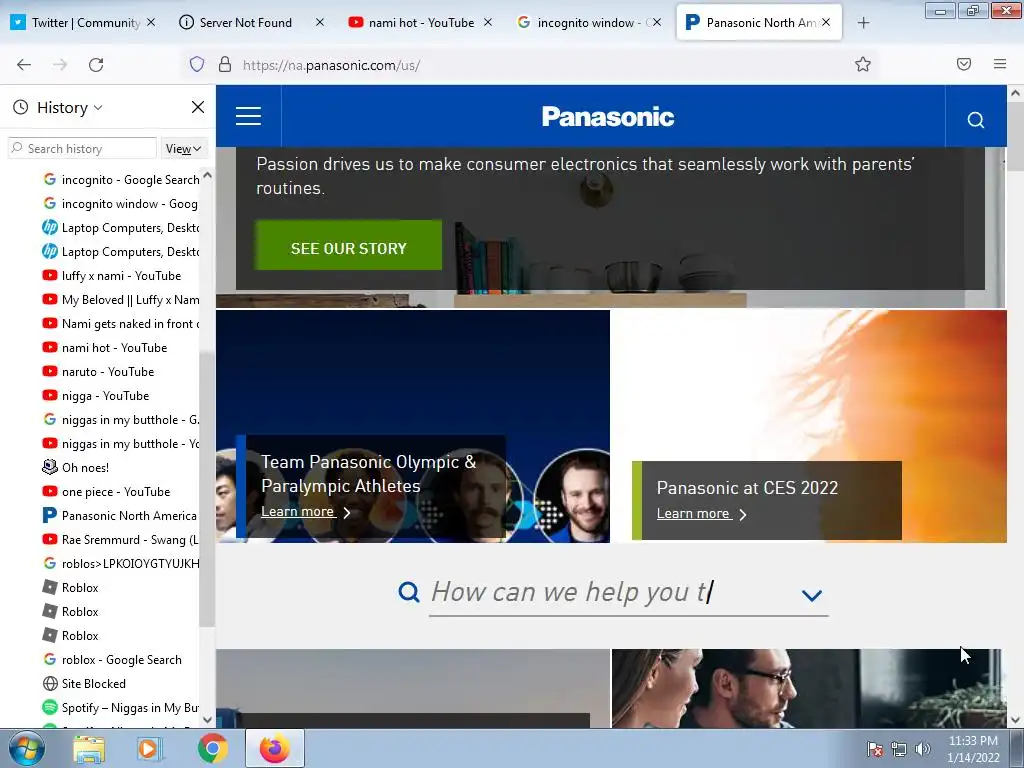Open Windows Explorer from the taskbar
Image resolution: width=1024 pixels, height=768 pixels.
[x=89, y=749]
